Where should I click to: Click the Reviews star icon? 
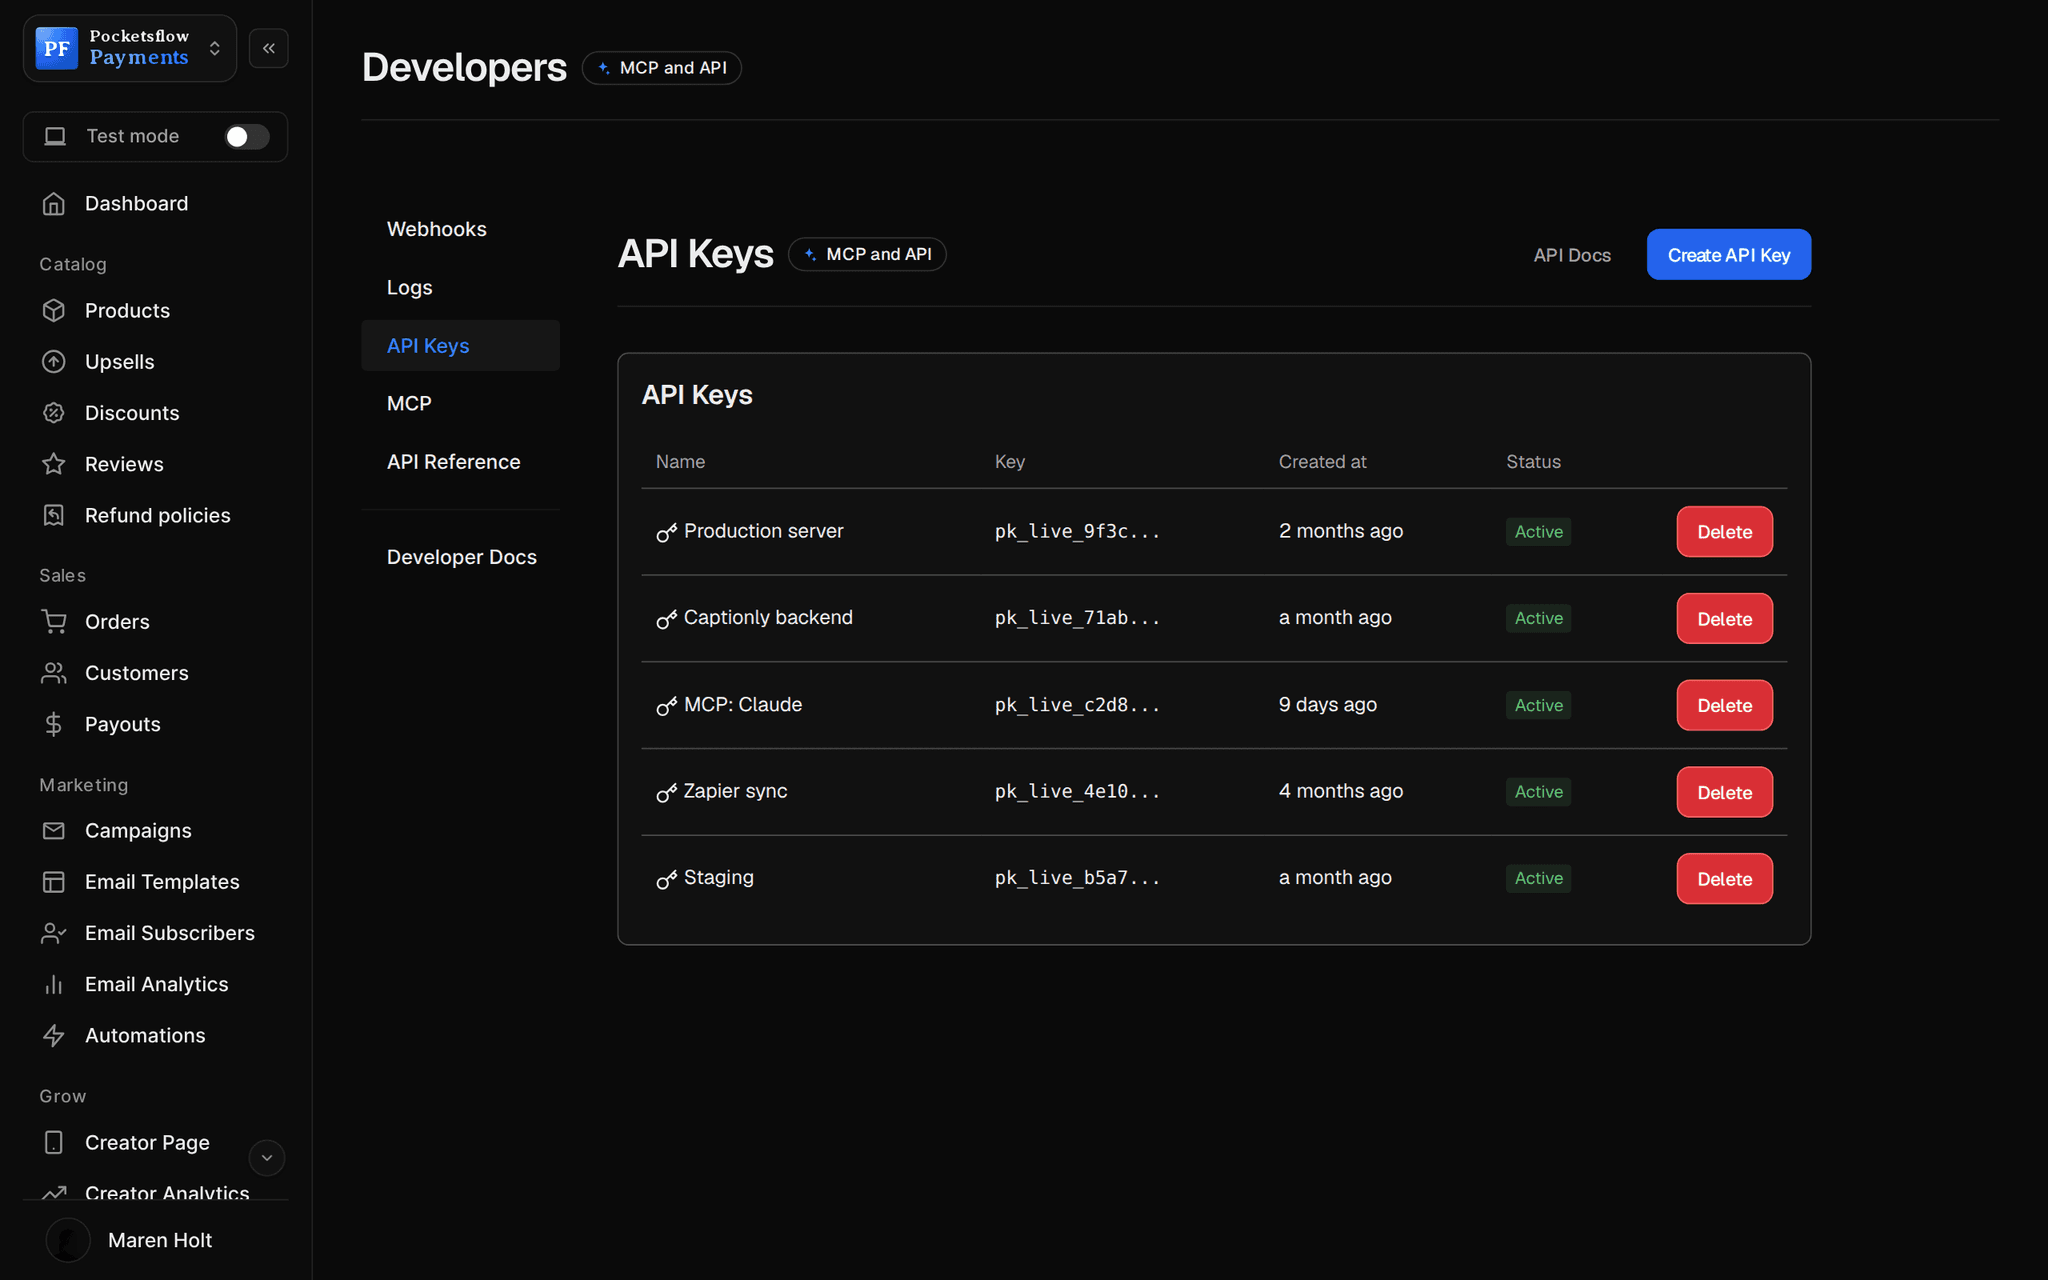[54, 464]
